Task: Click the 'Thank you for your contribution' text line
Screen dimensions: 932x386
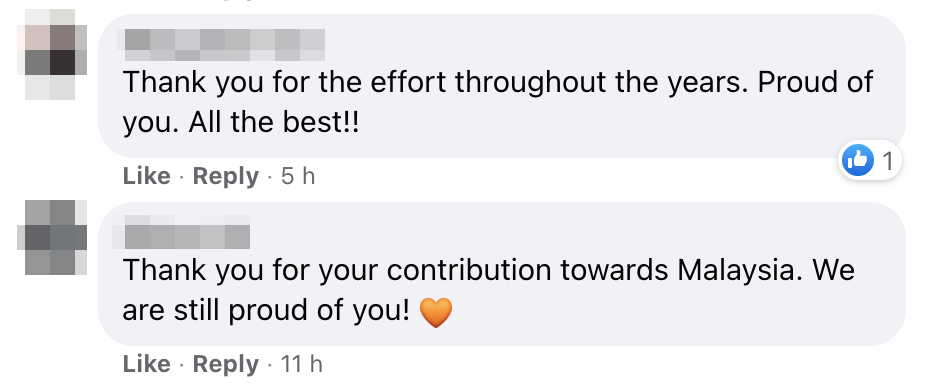Action: coord(488,270)
